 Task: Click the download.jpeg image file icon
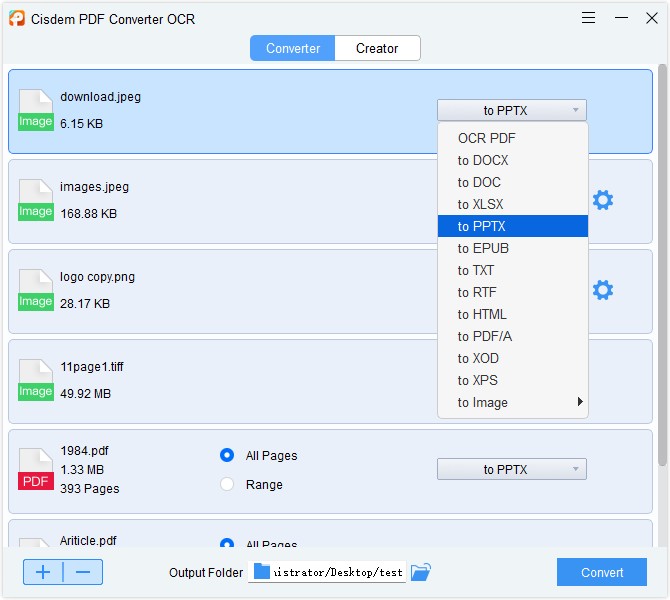click(x=36, y=110)
